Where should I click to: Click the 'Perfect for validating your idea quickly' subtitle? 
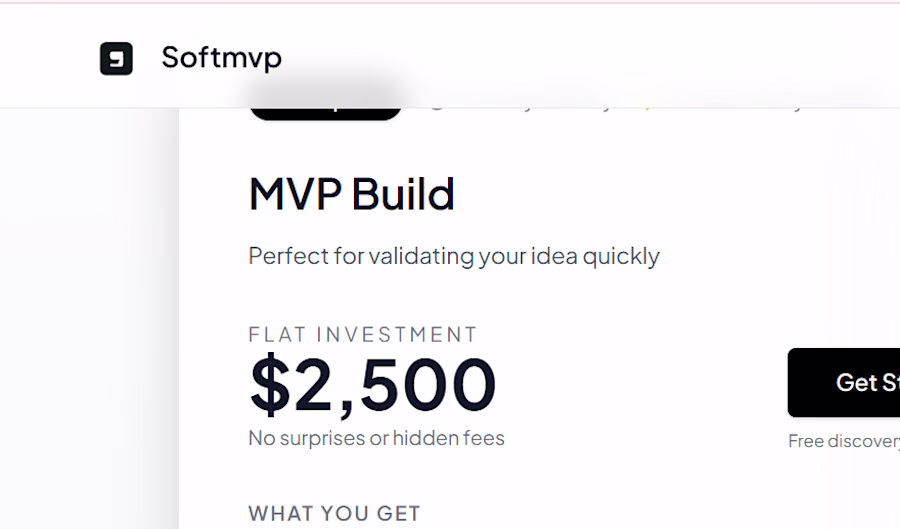click(453, 256)
